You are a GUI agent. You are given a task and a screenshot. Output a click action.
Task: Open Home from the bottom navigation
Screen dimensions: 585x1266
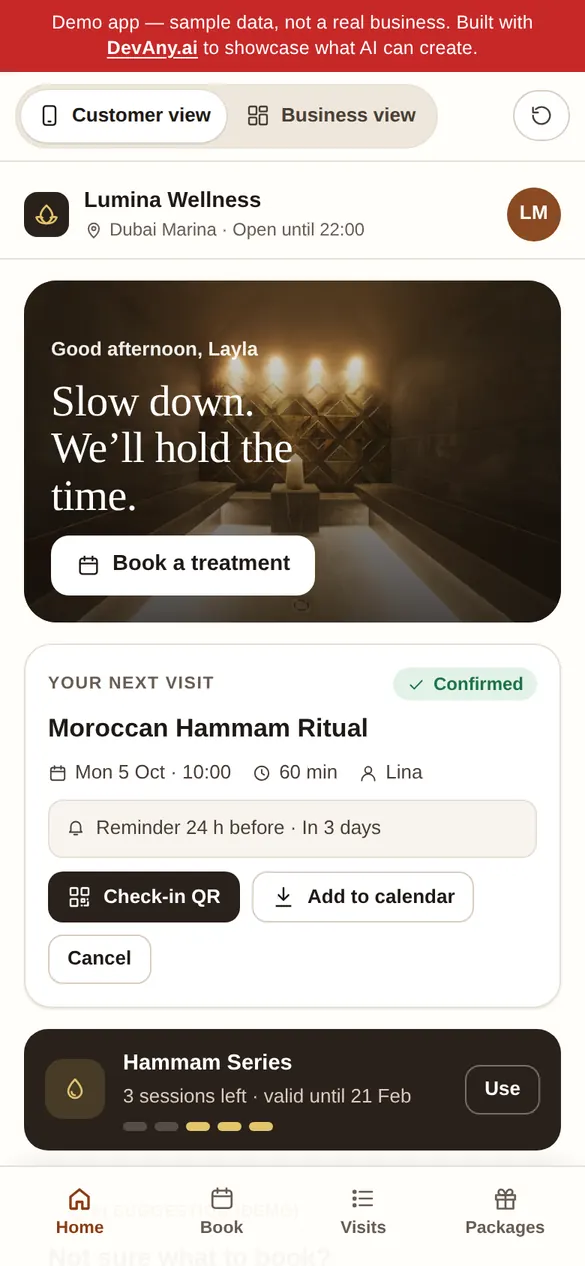click(x=80, y=1212)
